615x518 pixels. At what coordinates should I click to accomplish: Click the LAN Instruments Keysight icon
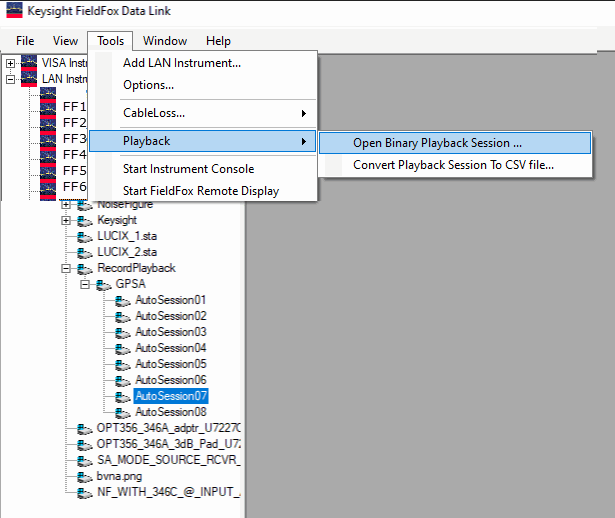29,78
